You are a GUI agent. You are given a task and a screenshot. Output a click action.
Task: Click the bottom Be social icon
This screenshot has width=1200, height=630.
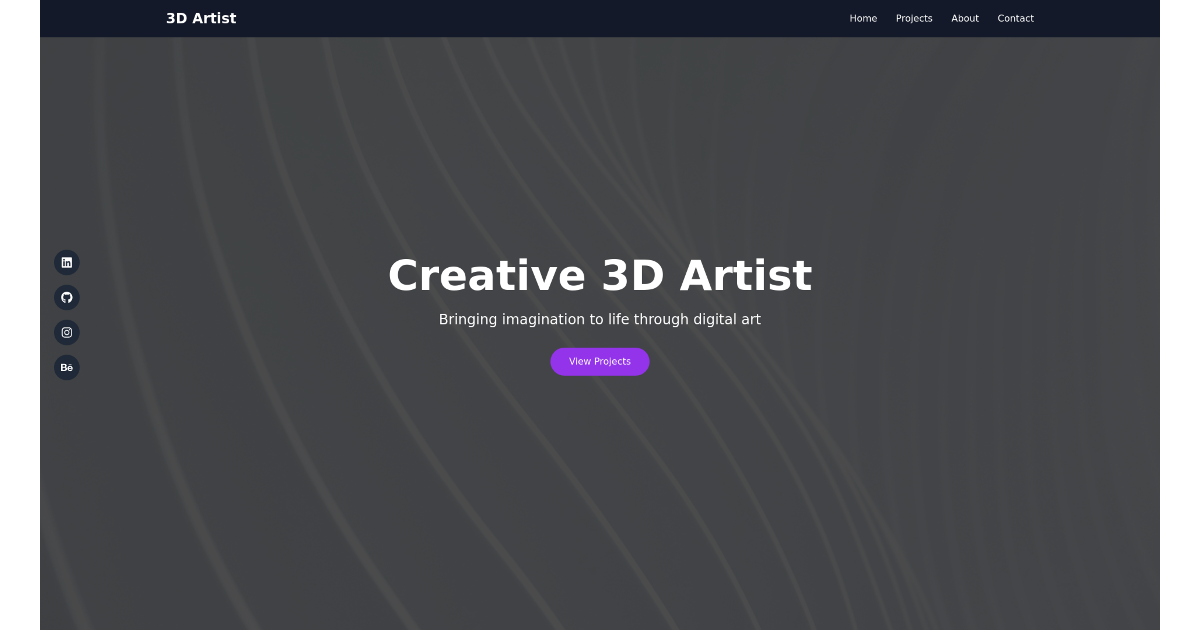[x=67, y=367]
